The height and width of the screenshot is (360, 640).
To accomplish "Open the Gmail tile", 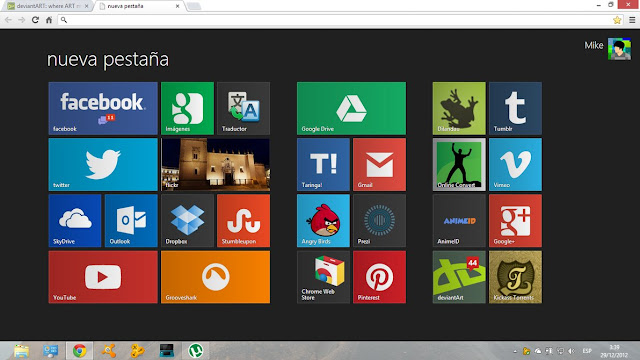I will [x=380, y=164].
